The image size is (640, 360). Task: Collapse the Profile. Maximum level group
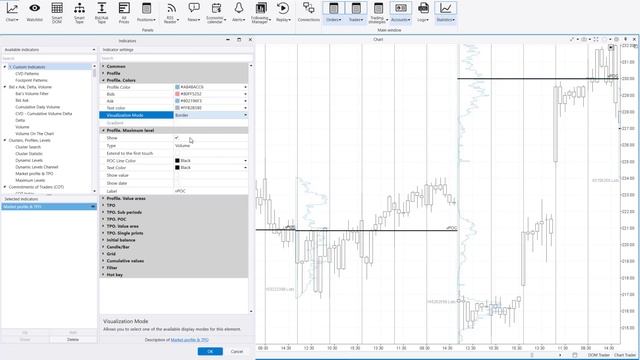tap(103, 130)
